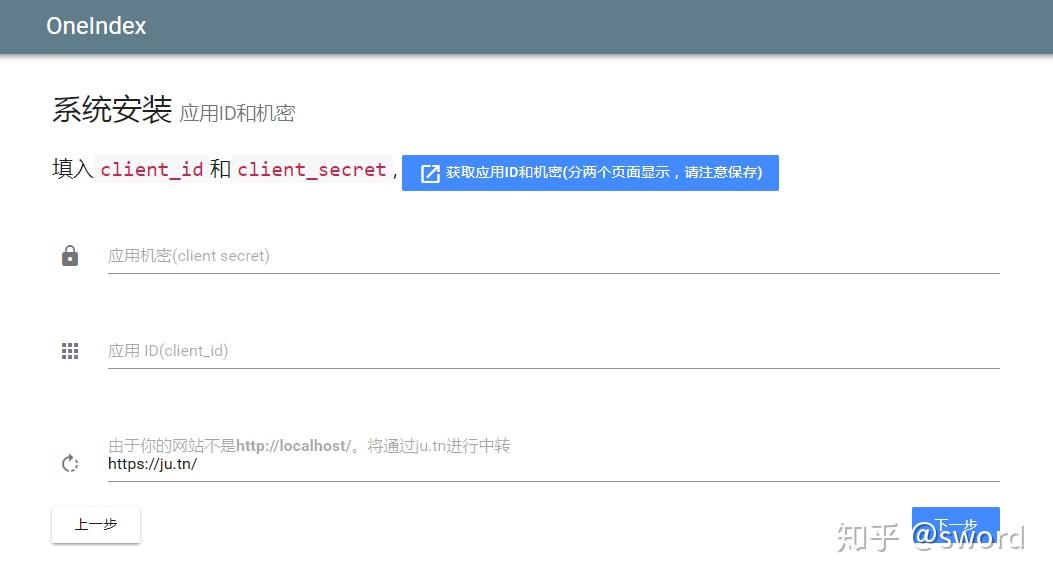The height and width of the screenshot is (580, 1053).
Task: Click the grid icon next to client_id field
Action: point(69,350)
